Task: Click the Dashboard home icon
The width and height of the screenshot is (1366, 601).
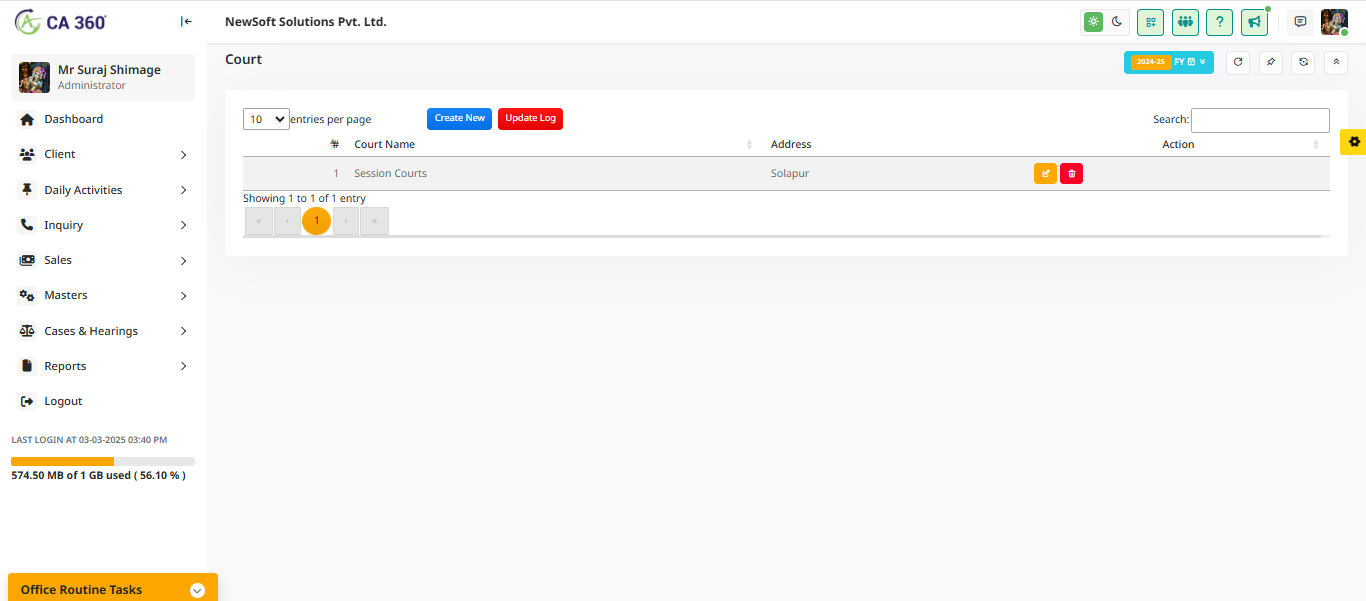Action: click(27, 119)
